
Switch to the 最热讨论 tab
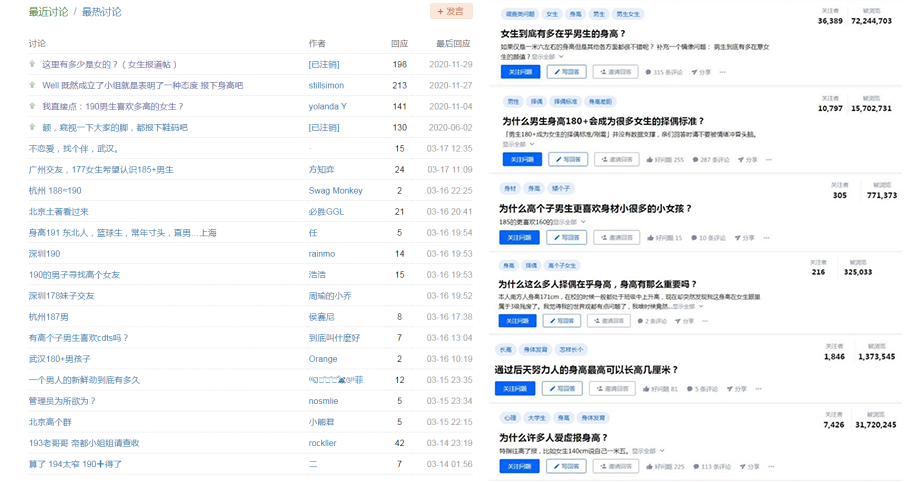[101, 12]
